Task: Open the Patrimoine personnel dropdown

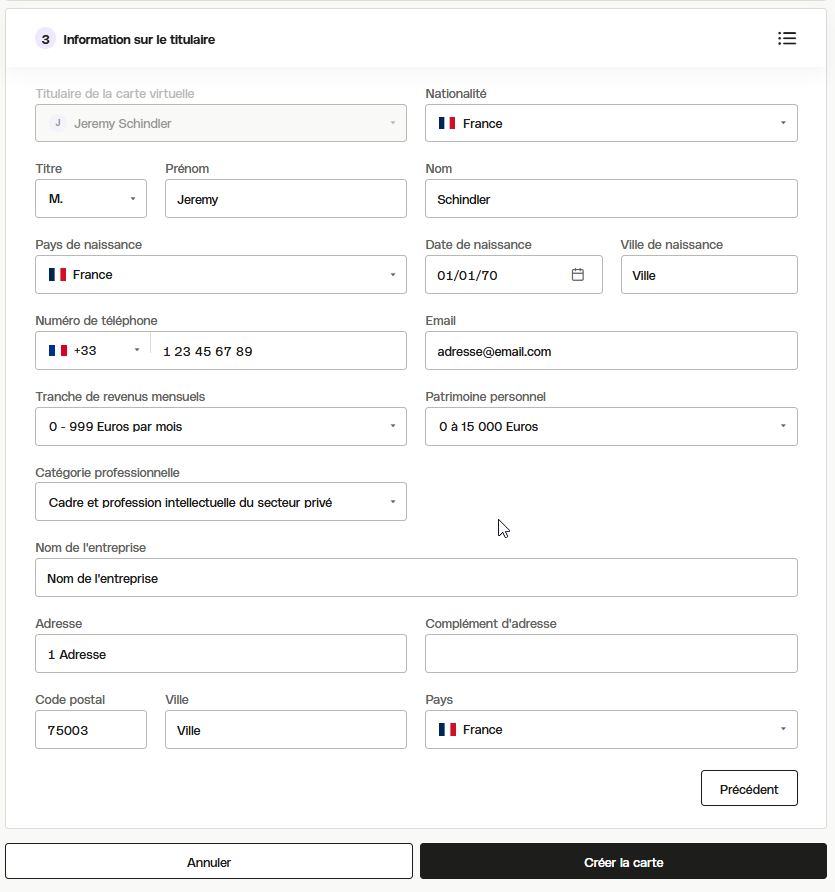Action: (611, 426)
